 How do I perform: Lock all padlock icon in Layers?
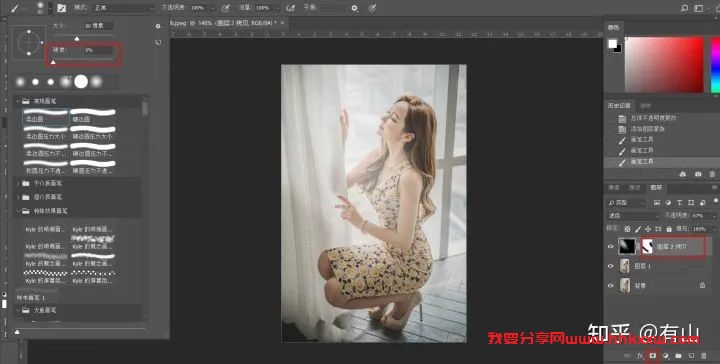click(669, 229)
